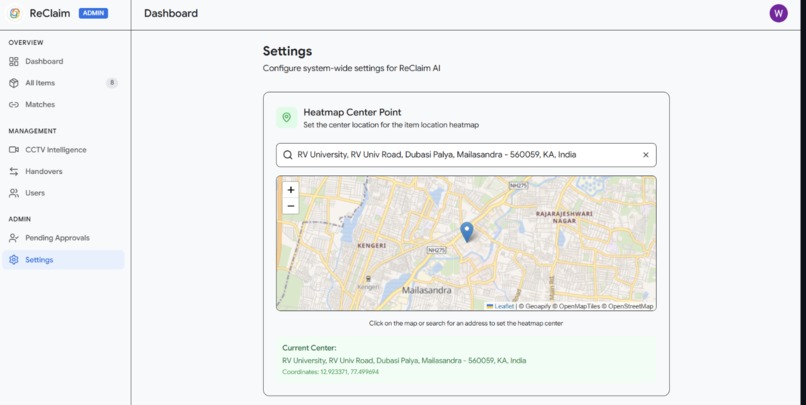The image size is (806, 405).
Task: Select the All Items box icon
Action: [14, 83]
